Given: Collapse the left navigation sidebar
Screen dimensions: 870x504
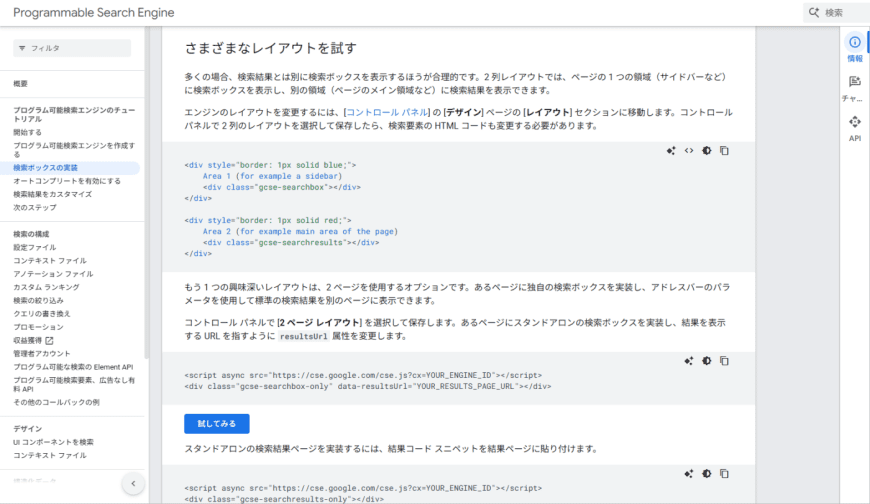Looking at the screenshot, I should tap(133, 483).
